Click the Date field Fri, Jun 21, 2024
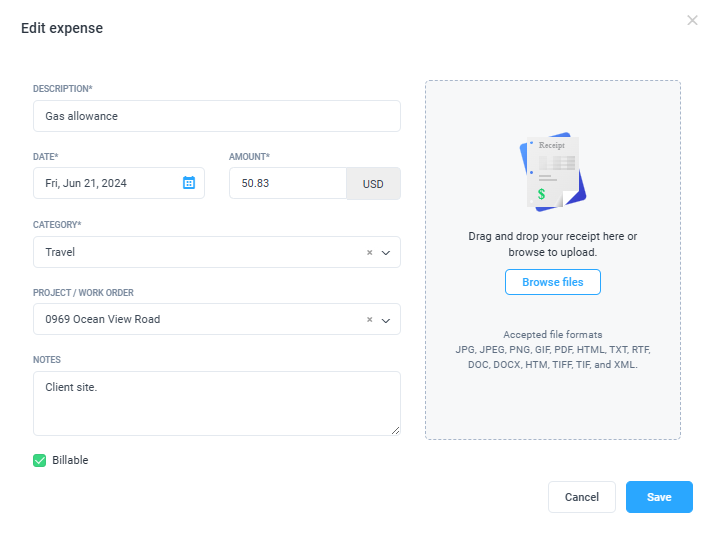 coord(119,183)
